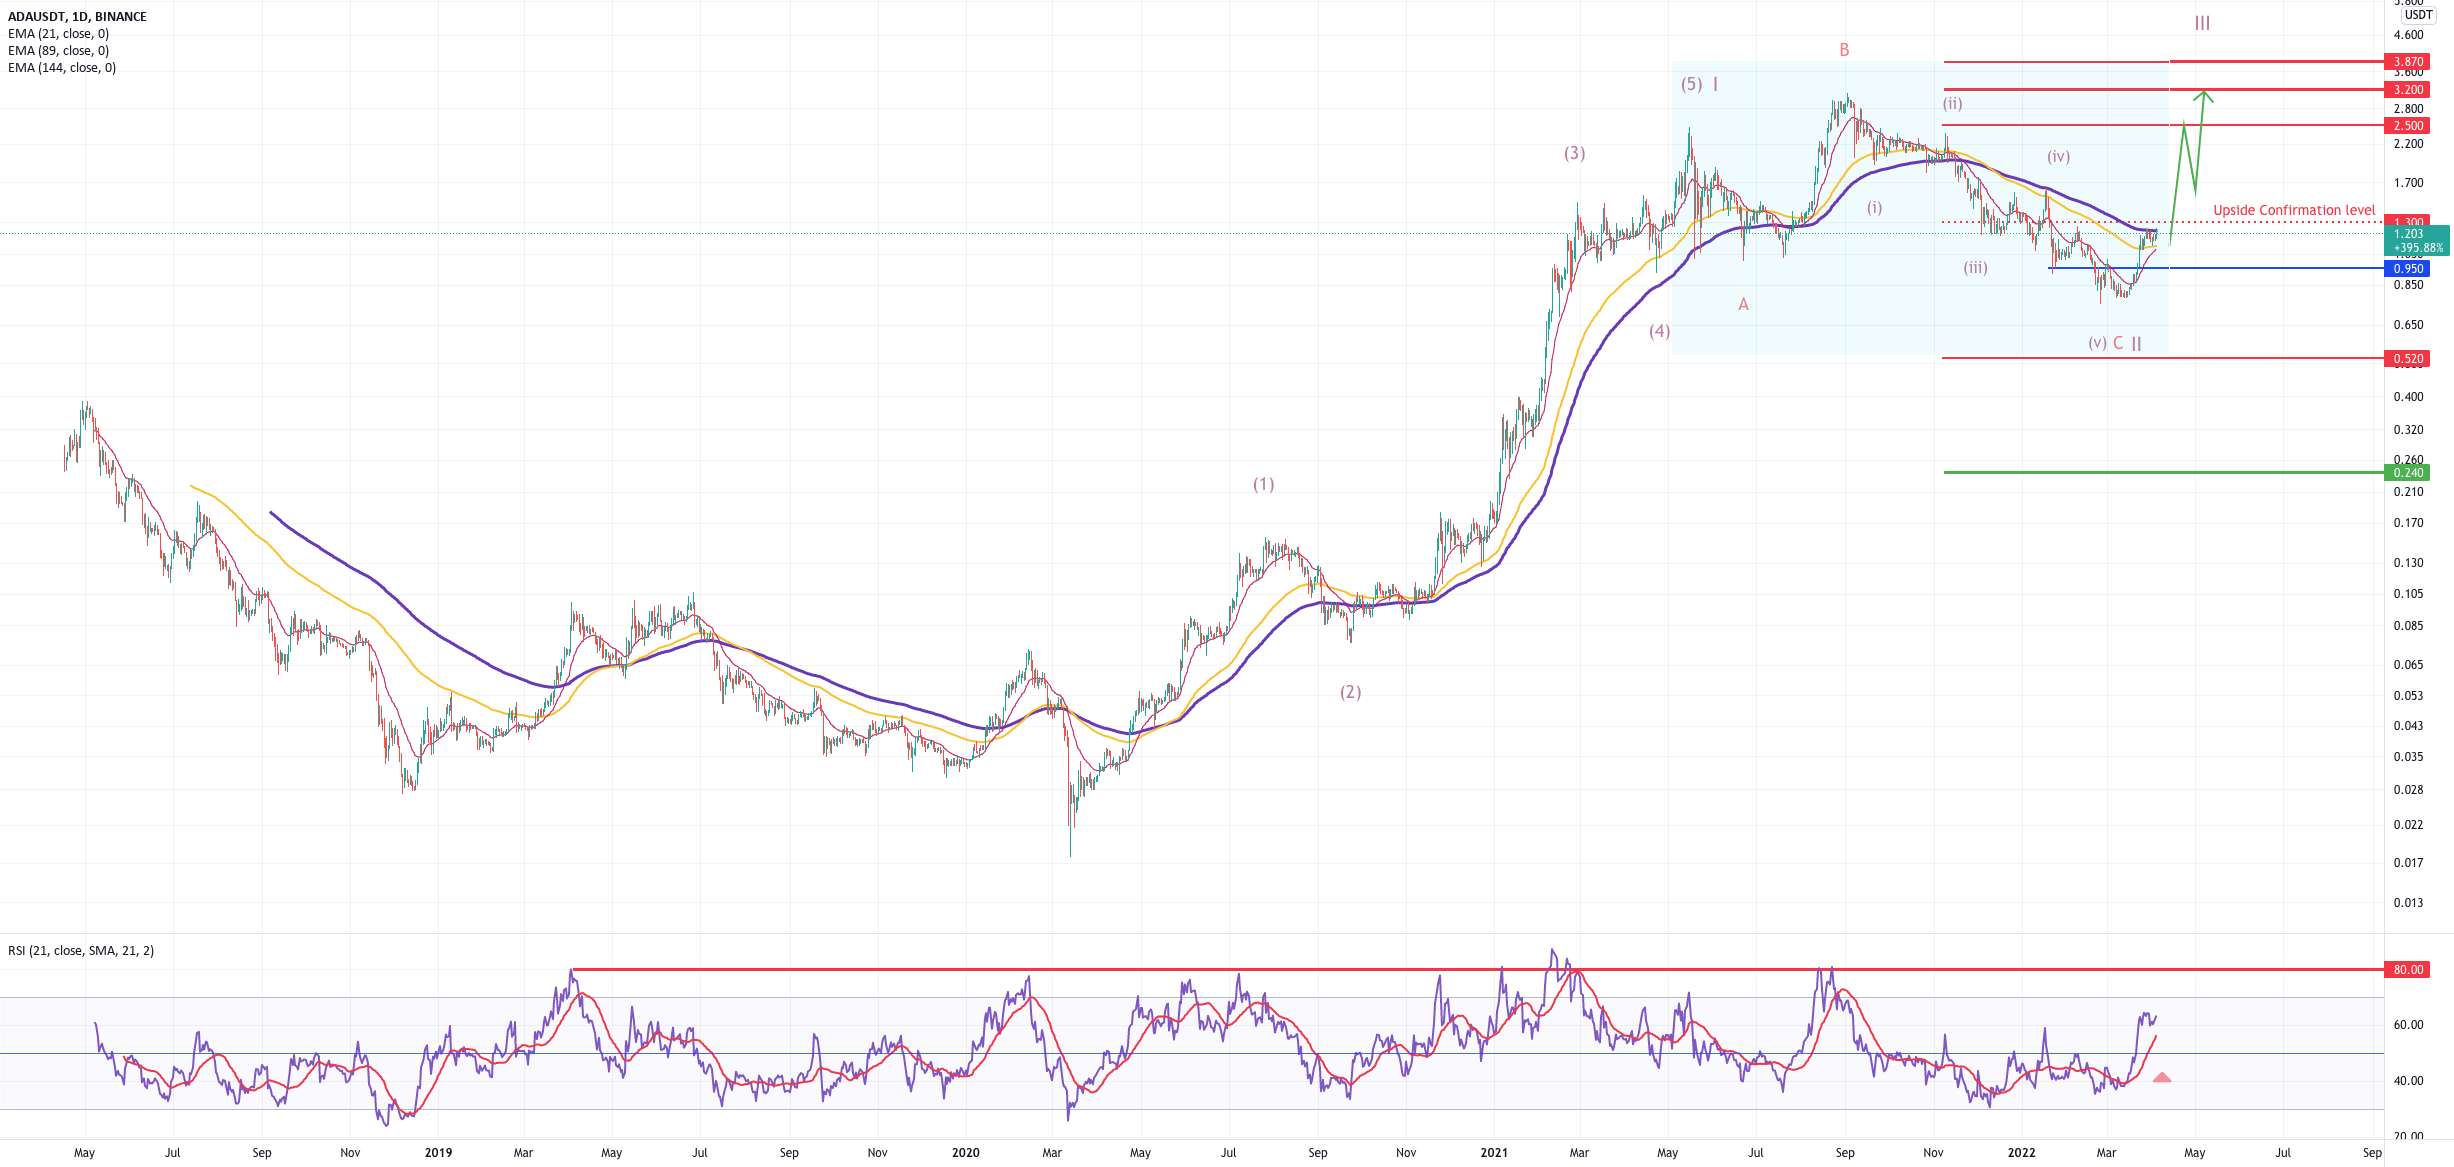This screenshot has height=1167, width=2454.
Task: Select the red A wave label
Action: tap(1743, 304)
